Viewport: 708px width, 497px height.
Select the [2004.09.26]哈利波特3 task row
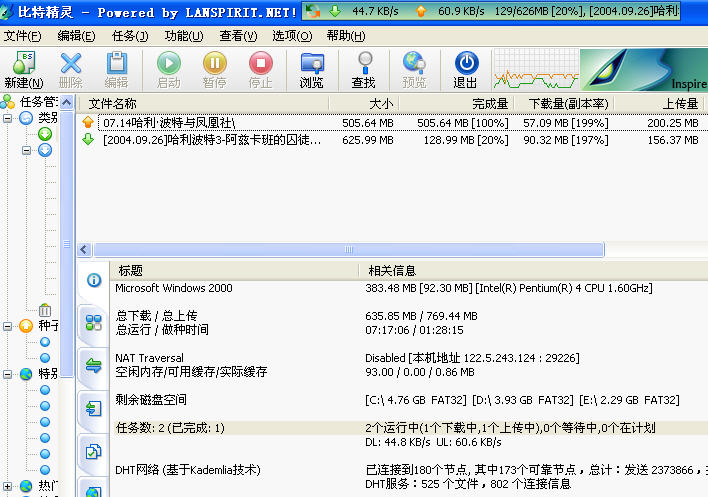point(393,140)
